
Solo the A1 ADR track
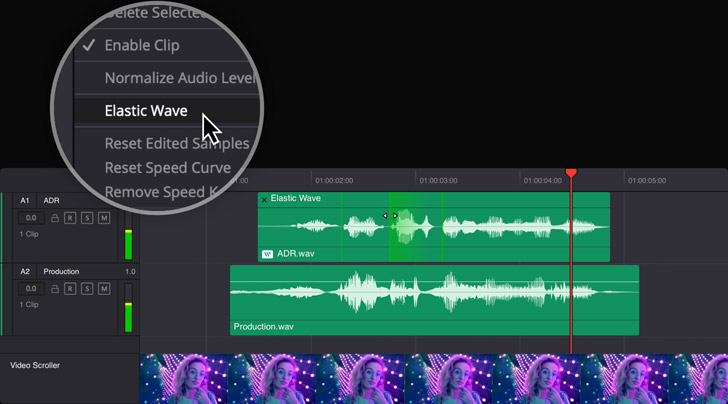87,218
